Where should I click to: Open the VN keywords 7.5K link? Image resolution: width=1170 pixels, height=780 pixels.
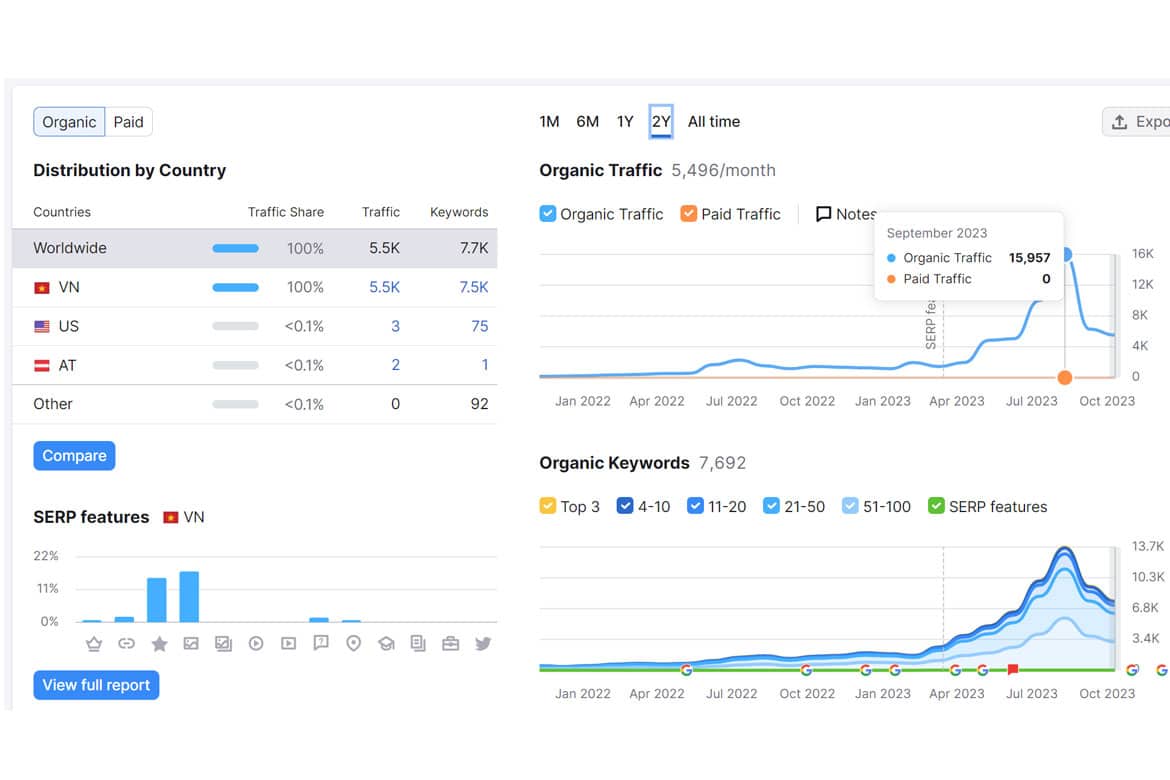pyautogui.click(x=474, y=287)
